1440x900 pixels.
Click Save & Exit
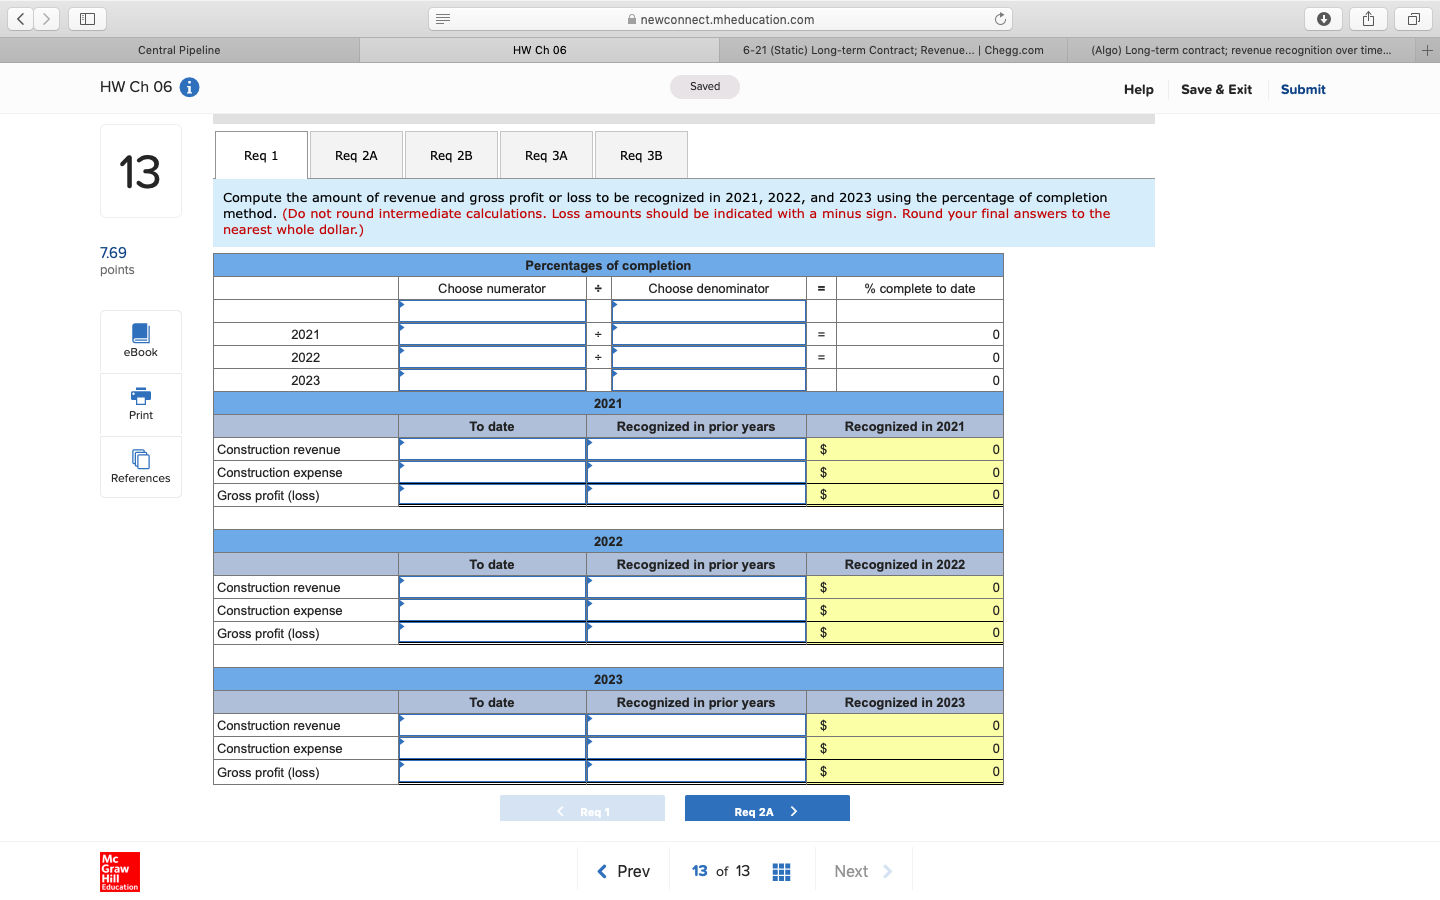(x=1216, y=89)
